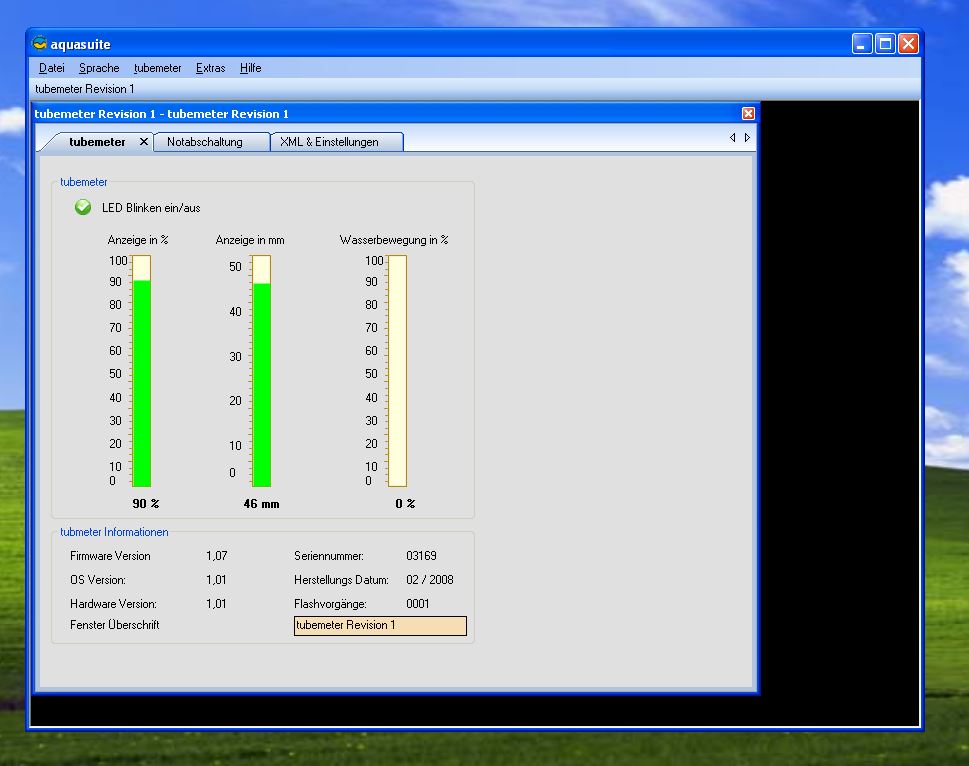969x766 pixels.
Task: Close the tubemeter Revision 1 inner window
Action: [748, 114]
